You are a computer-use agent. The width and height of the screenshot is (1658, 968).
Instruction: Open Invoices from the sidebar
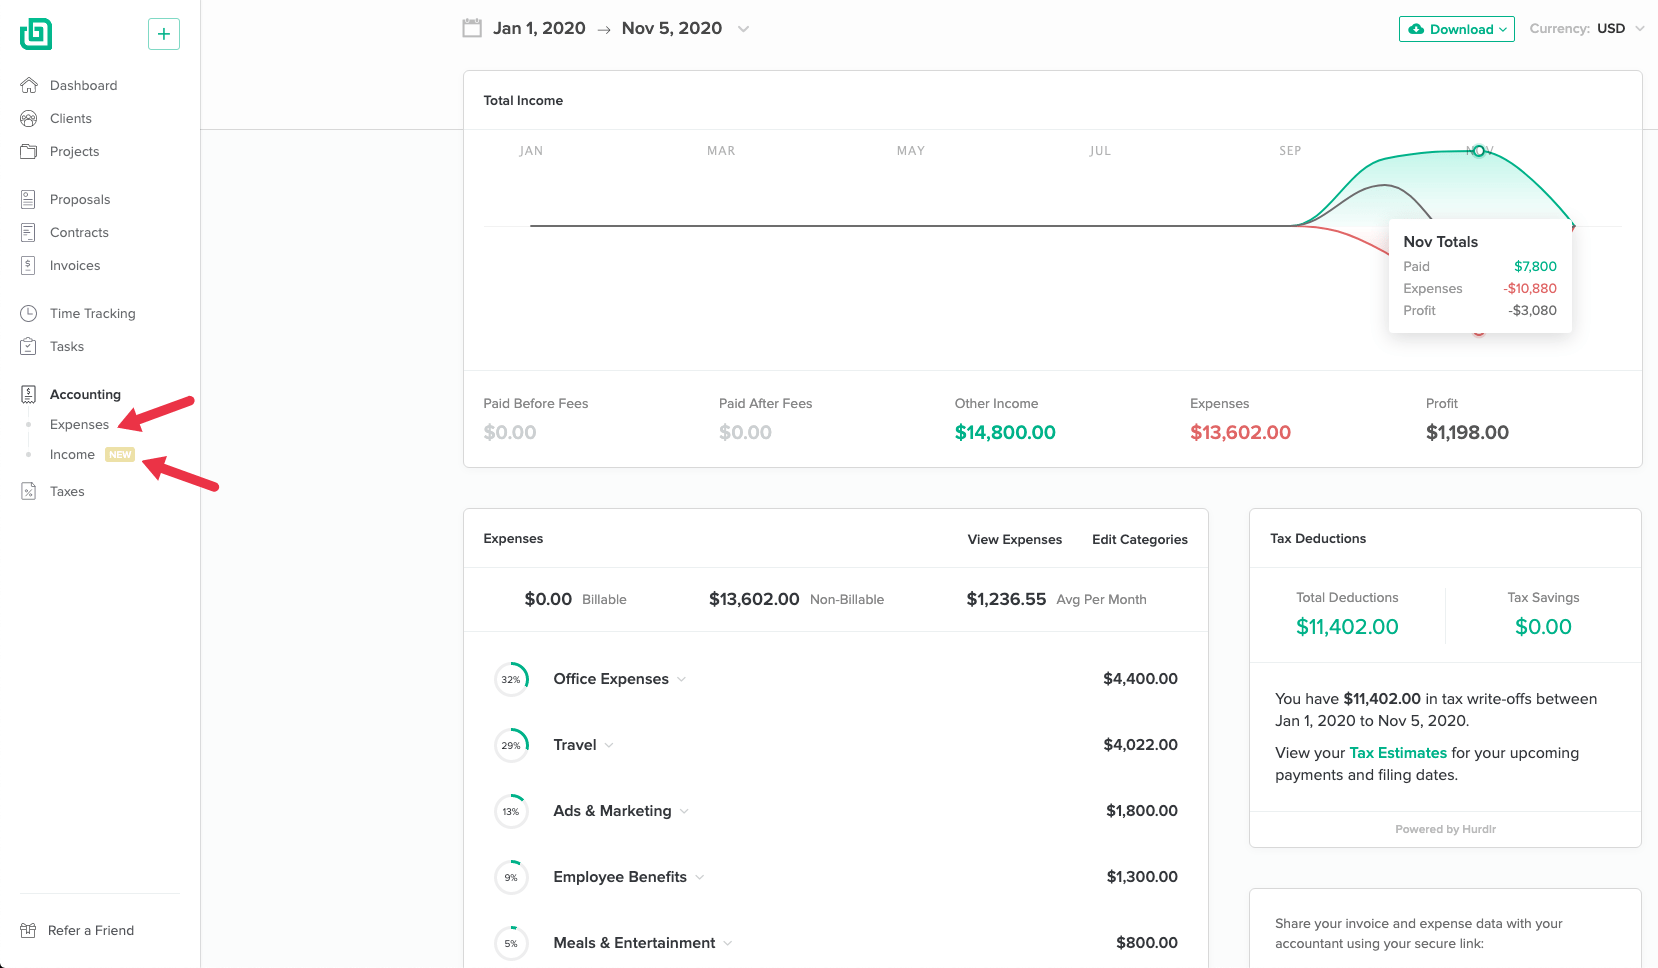pyautogui.click(x=75, y=265)
